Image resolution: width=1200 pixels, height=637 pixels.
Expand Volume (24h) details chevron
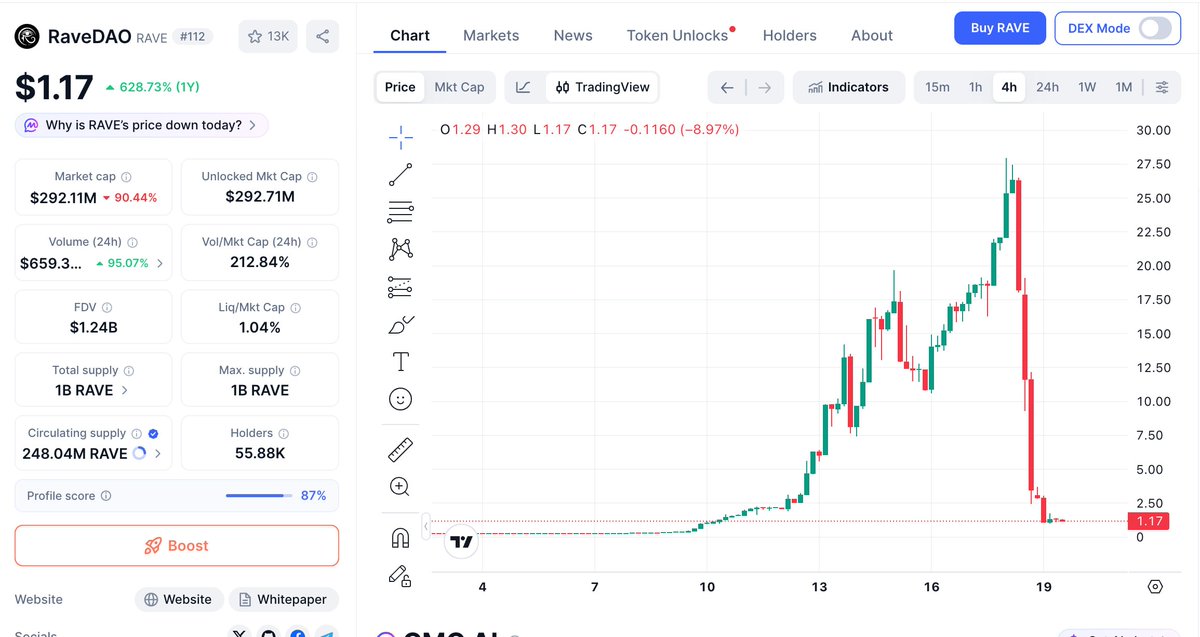pyautogui.click(x=160, y=264)
